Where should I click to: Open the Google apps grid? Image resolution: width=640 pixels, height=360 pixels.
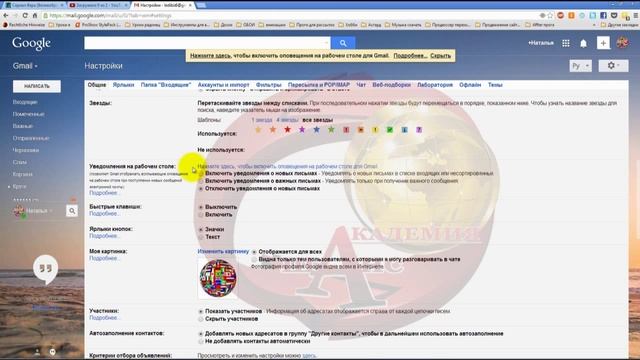566,43
